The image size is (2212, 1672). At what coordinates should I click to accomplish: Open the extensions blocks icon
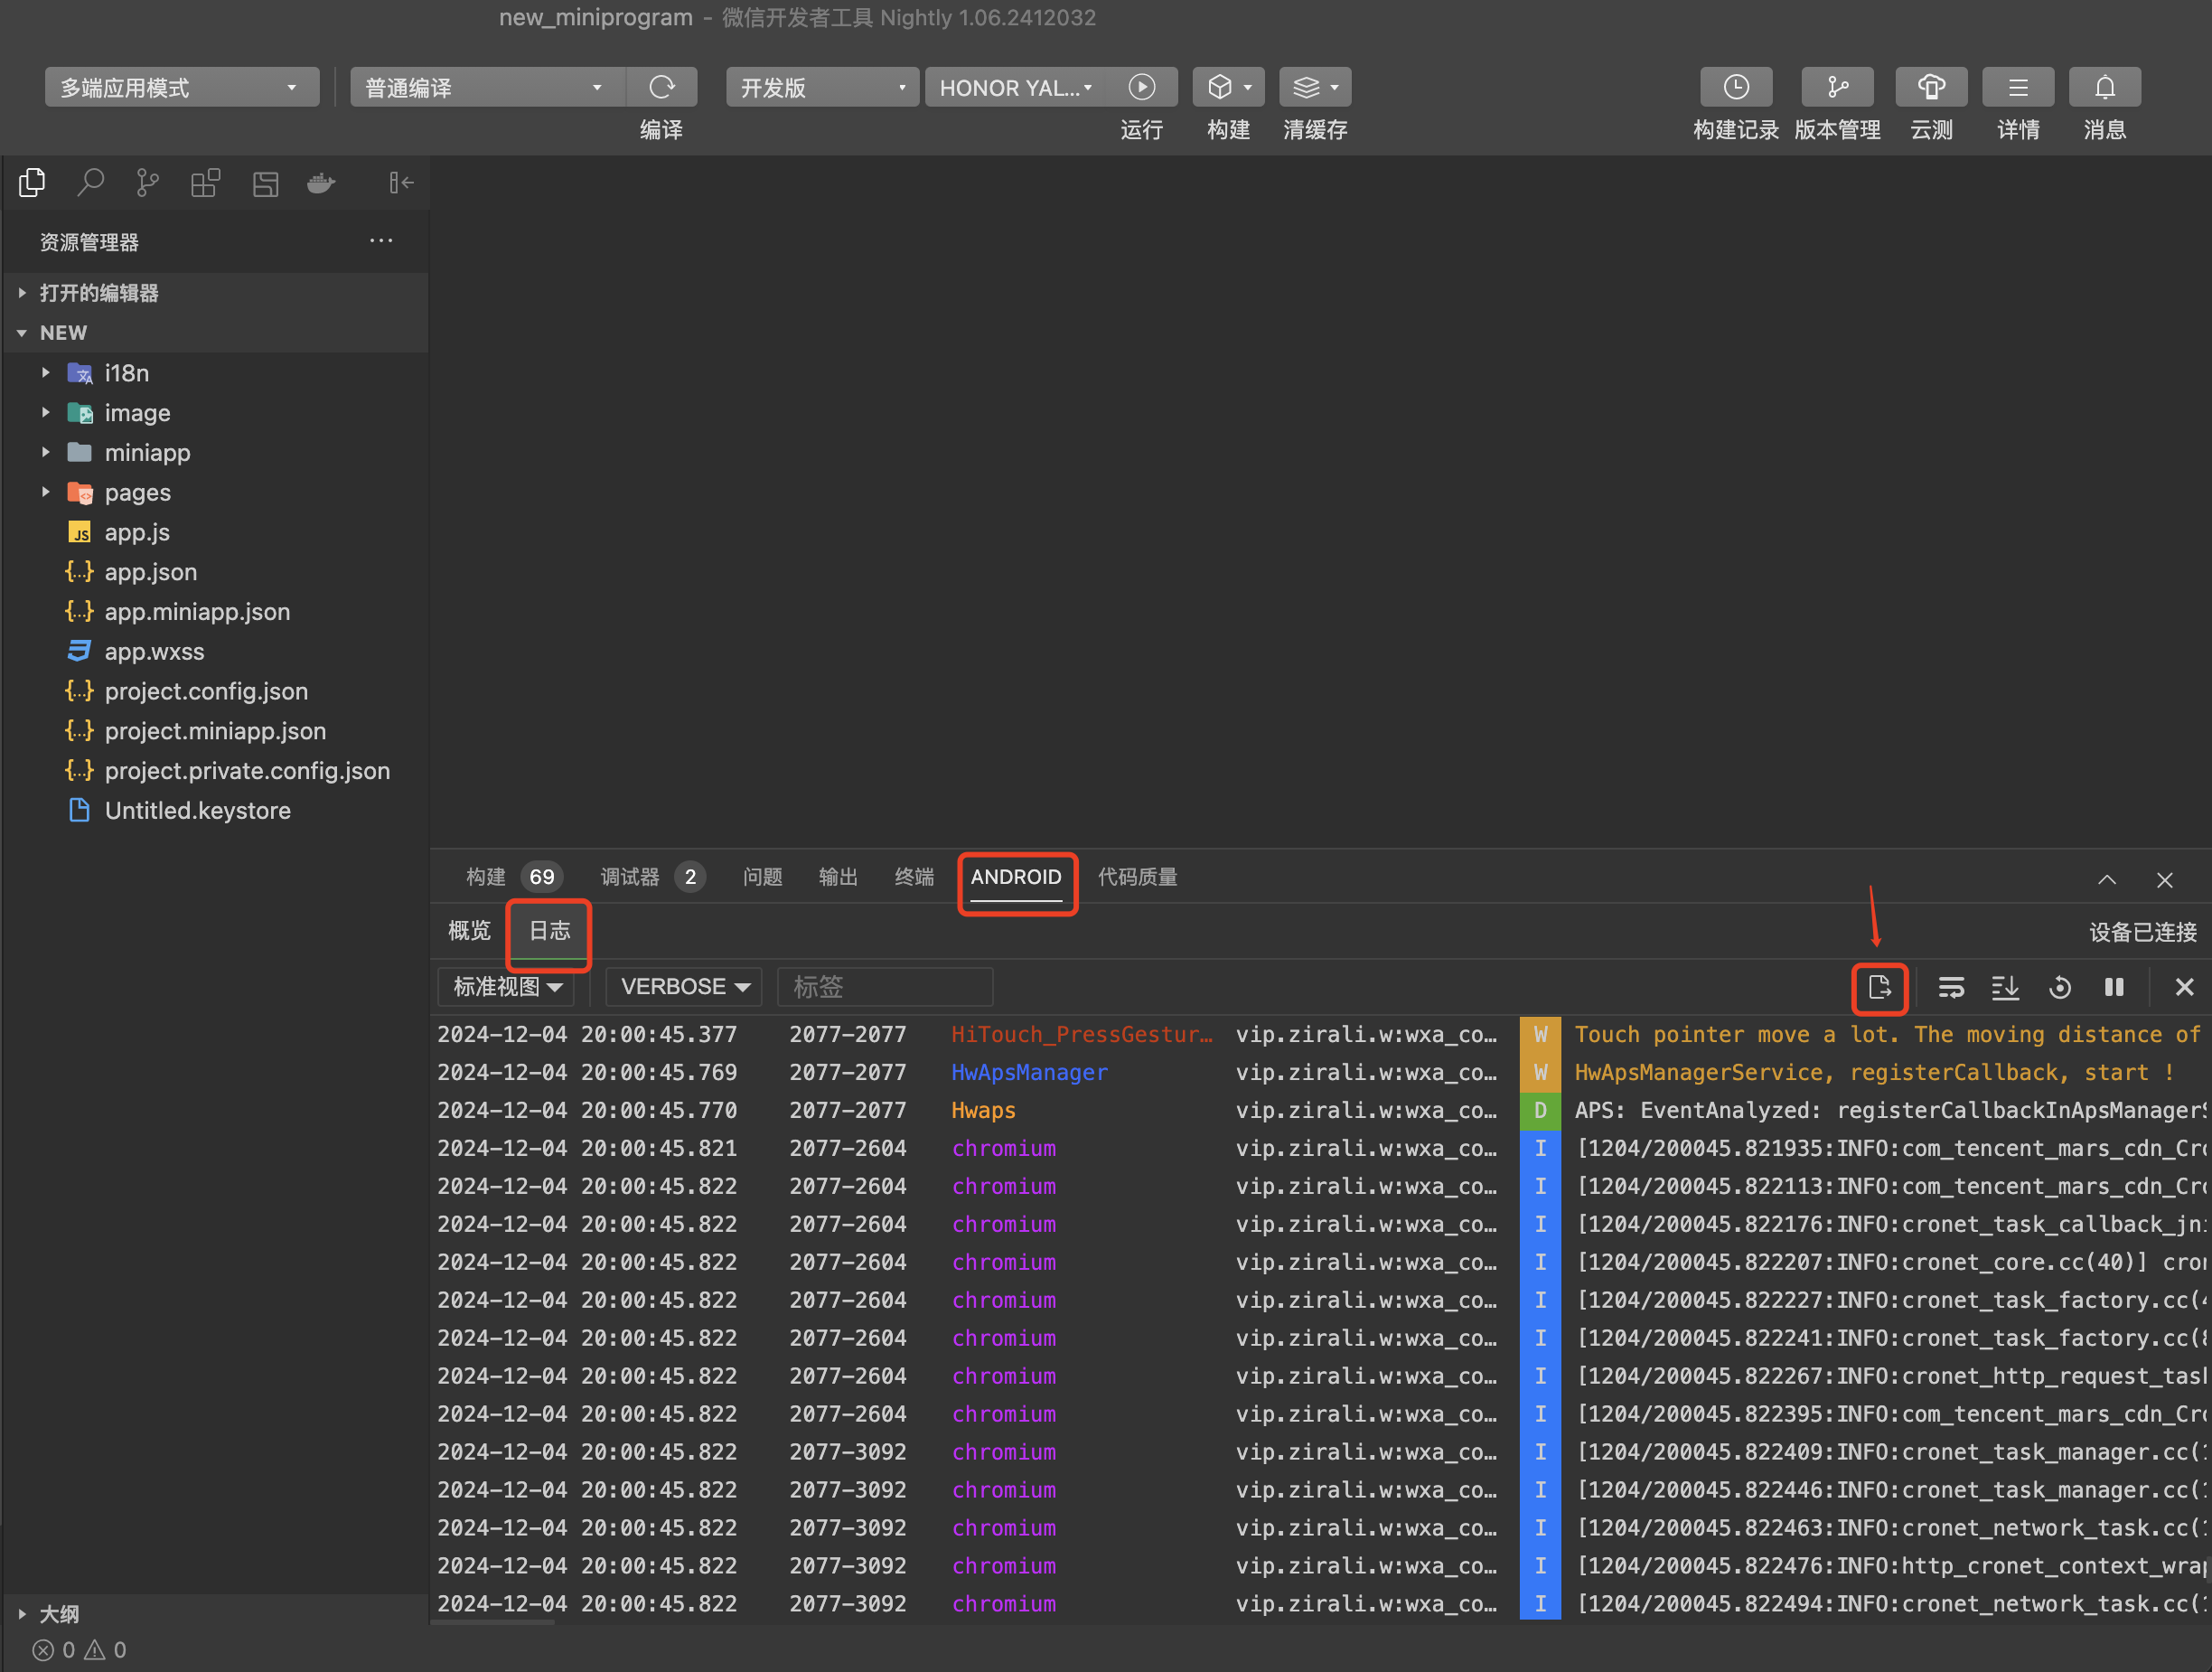(x=205, y=183)
